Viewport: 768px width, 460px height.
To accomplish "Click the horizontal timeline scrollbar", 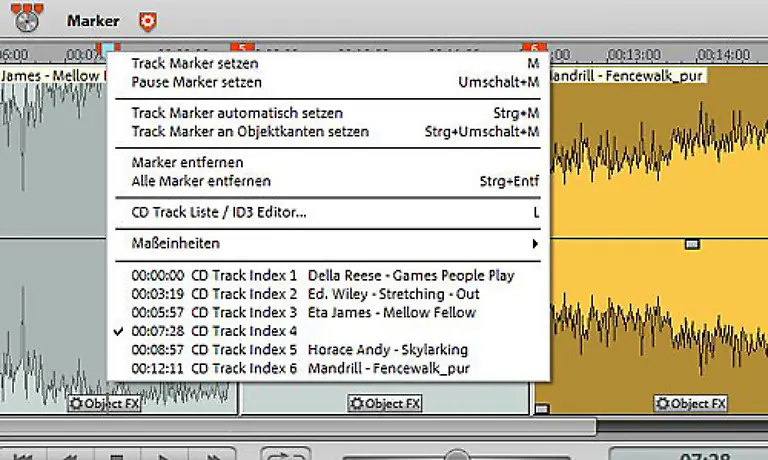I will click(x=298, y=426).
